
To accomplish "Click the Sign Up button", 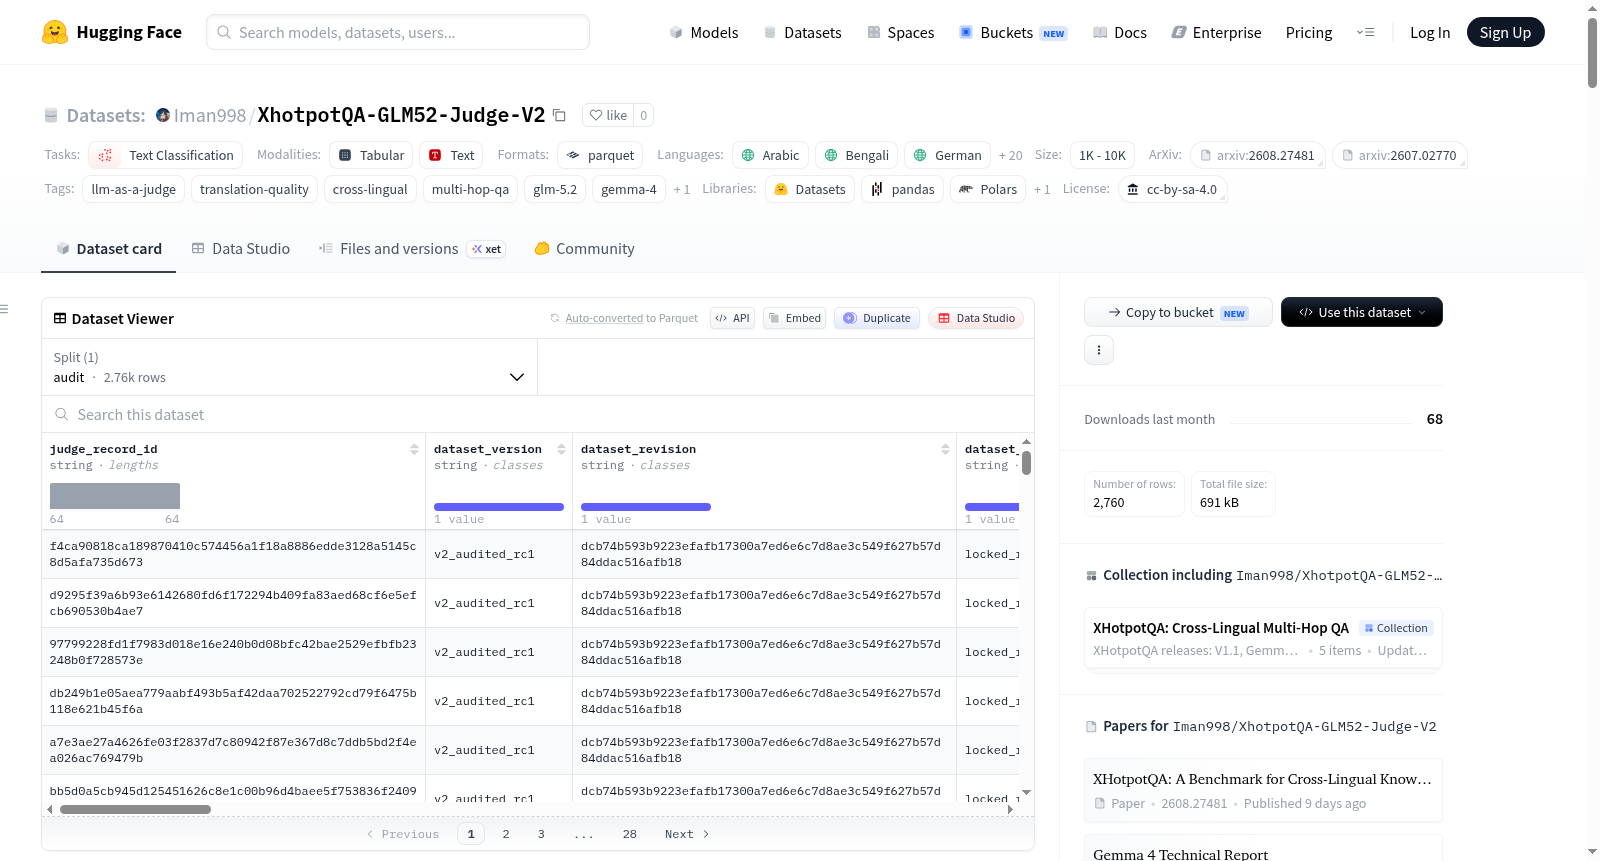I will [x=1506, y=32].
